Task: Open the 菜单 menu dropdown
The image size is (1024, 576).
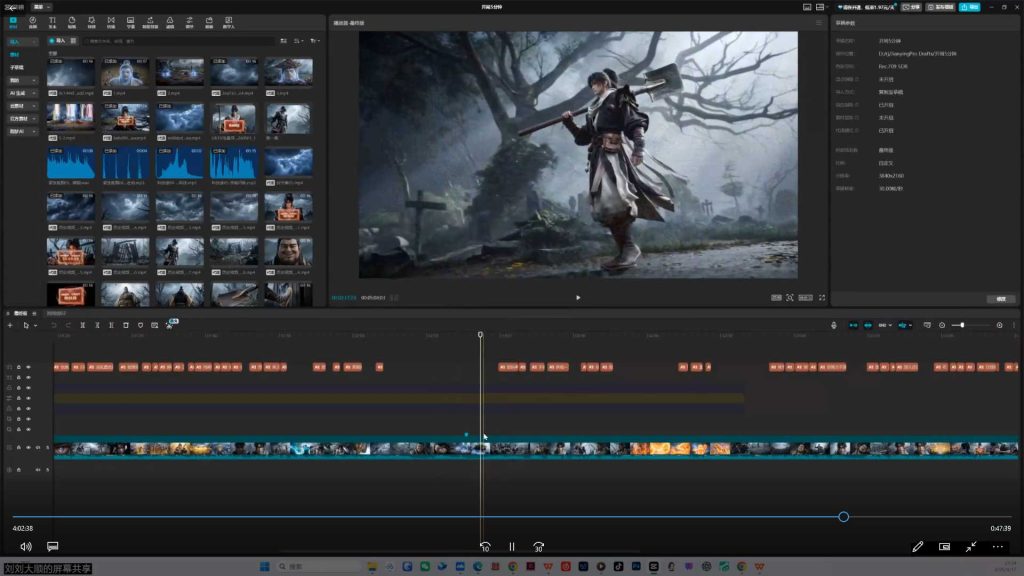Action: coord(41,7)
